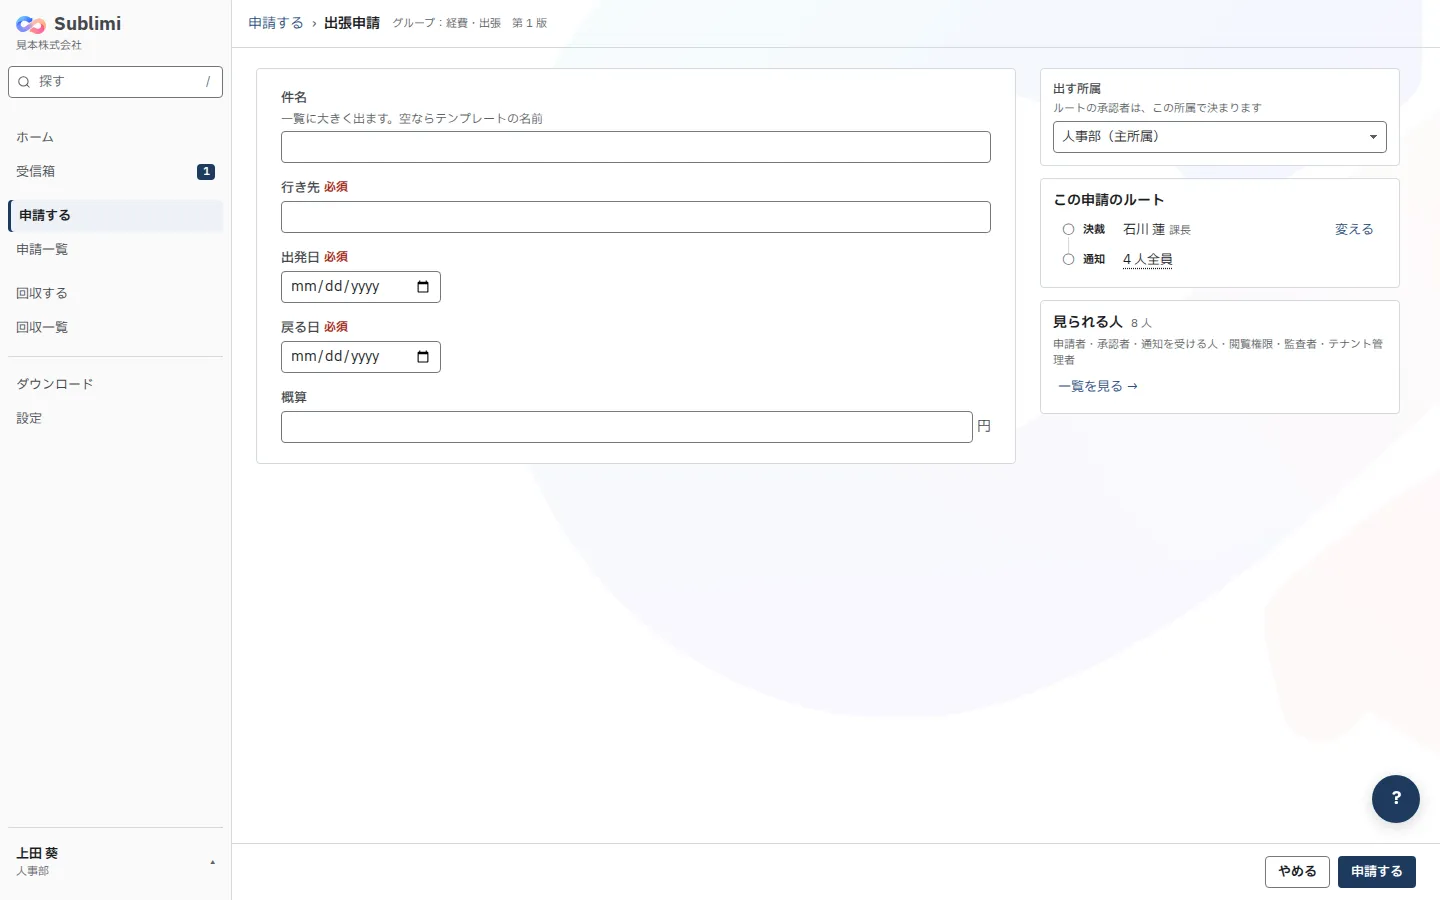The height and width of the screenshot is (900, 1440).
Task: Open the help question mark button
Action: click(1396, 799)
